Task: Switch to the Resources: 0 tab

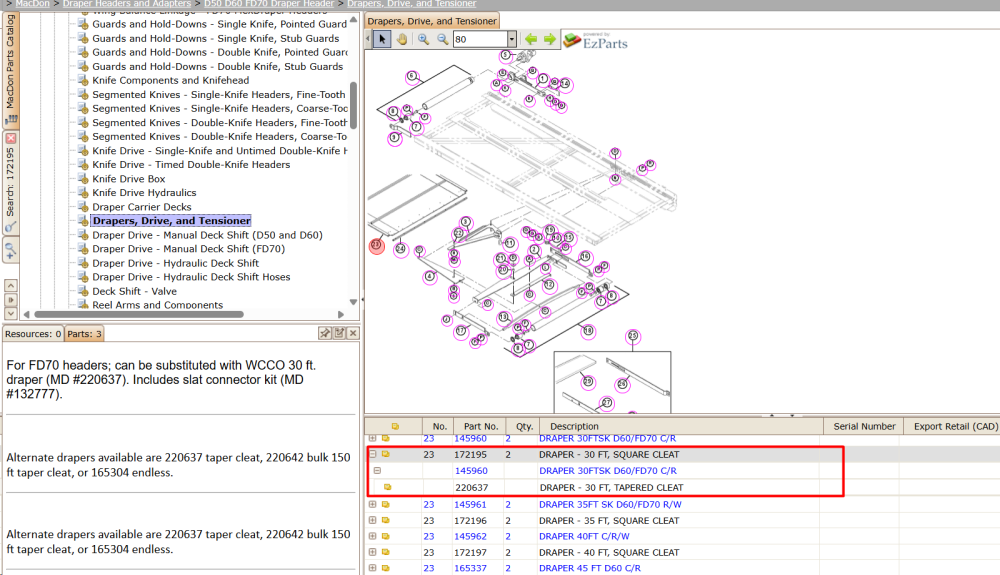Action: coord(33,334)
